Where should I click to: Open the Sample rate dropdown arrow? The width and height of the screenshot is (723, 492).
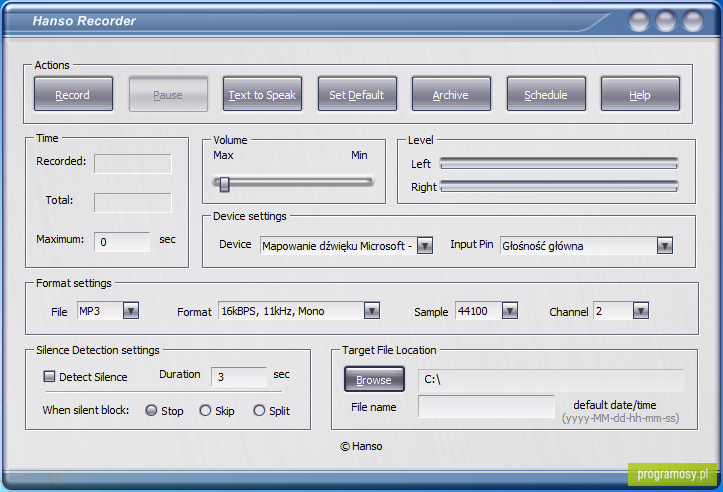coord(510,311)
